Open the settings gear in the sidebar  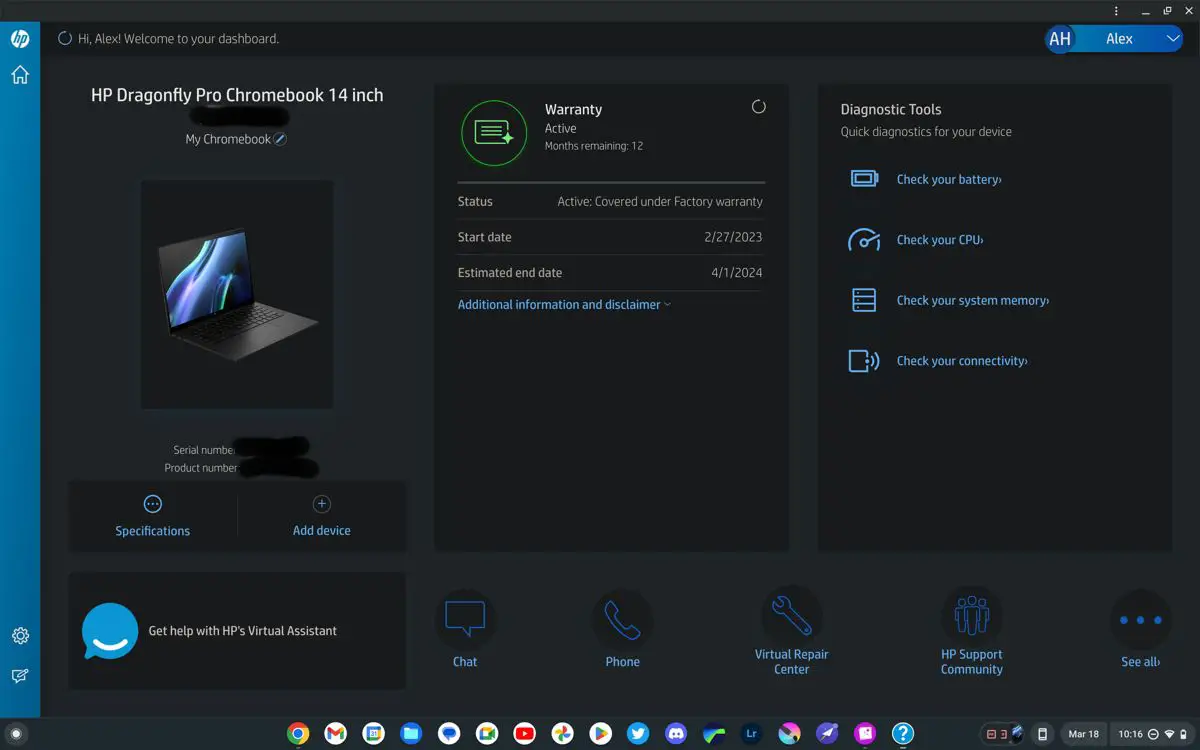coord(20,636)
